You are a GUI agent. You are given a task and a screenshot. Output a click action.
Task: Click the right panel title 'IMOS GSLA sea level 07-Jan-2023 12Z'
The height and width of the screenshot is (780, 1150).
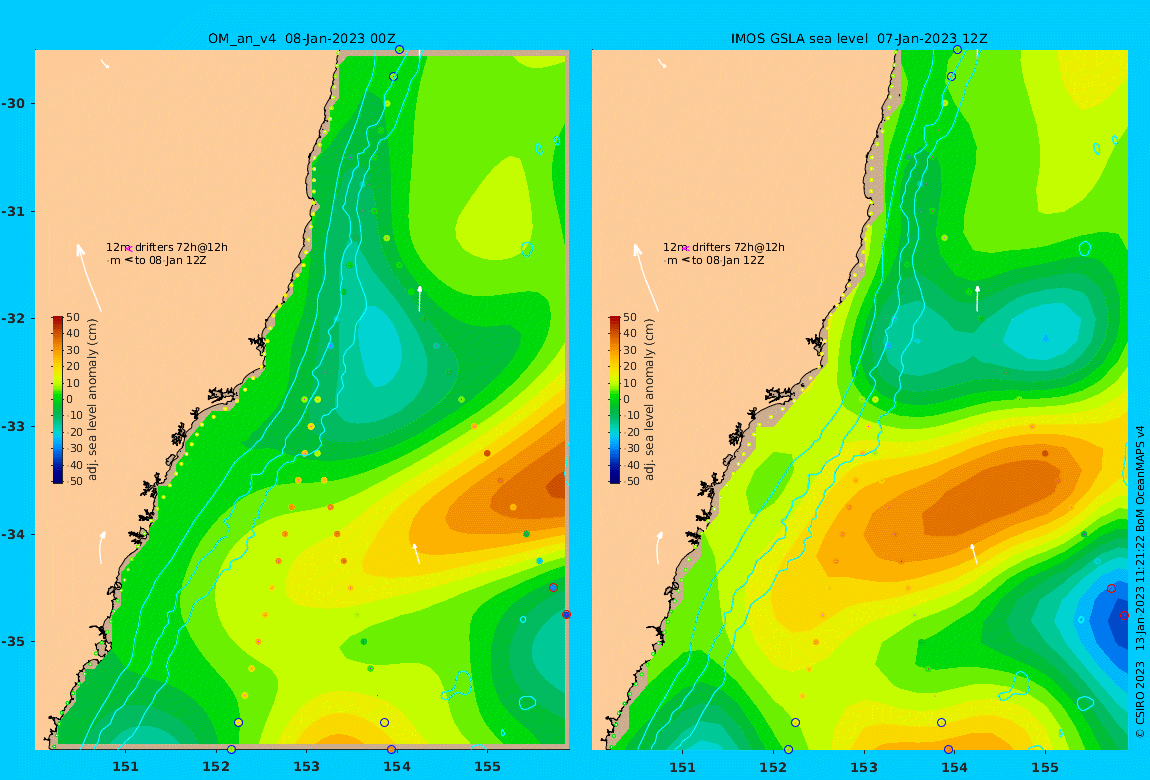(859, 39)
